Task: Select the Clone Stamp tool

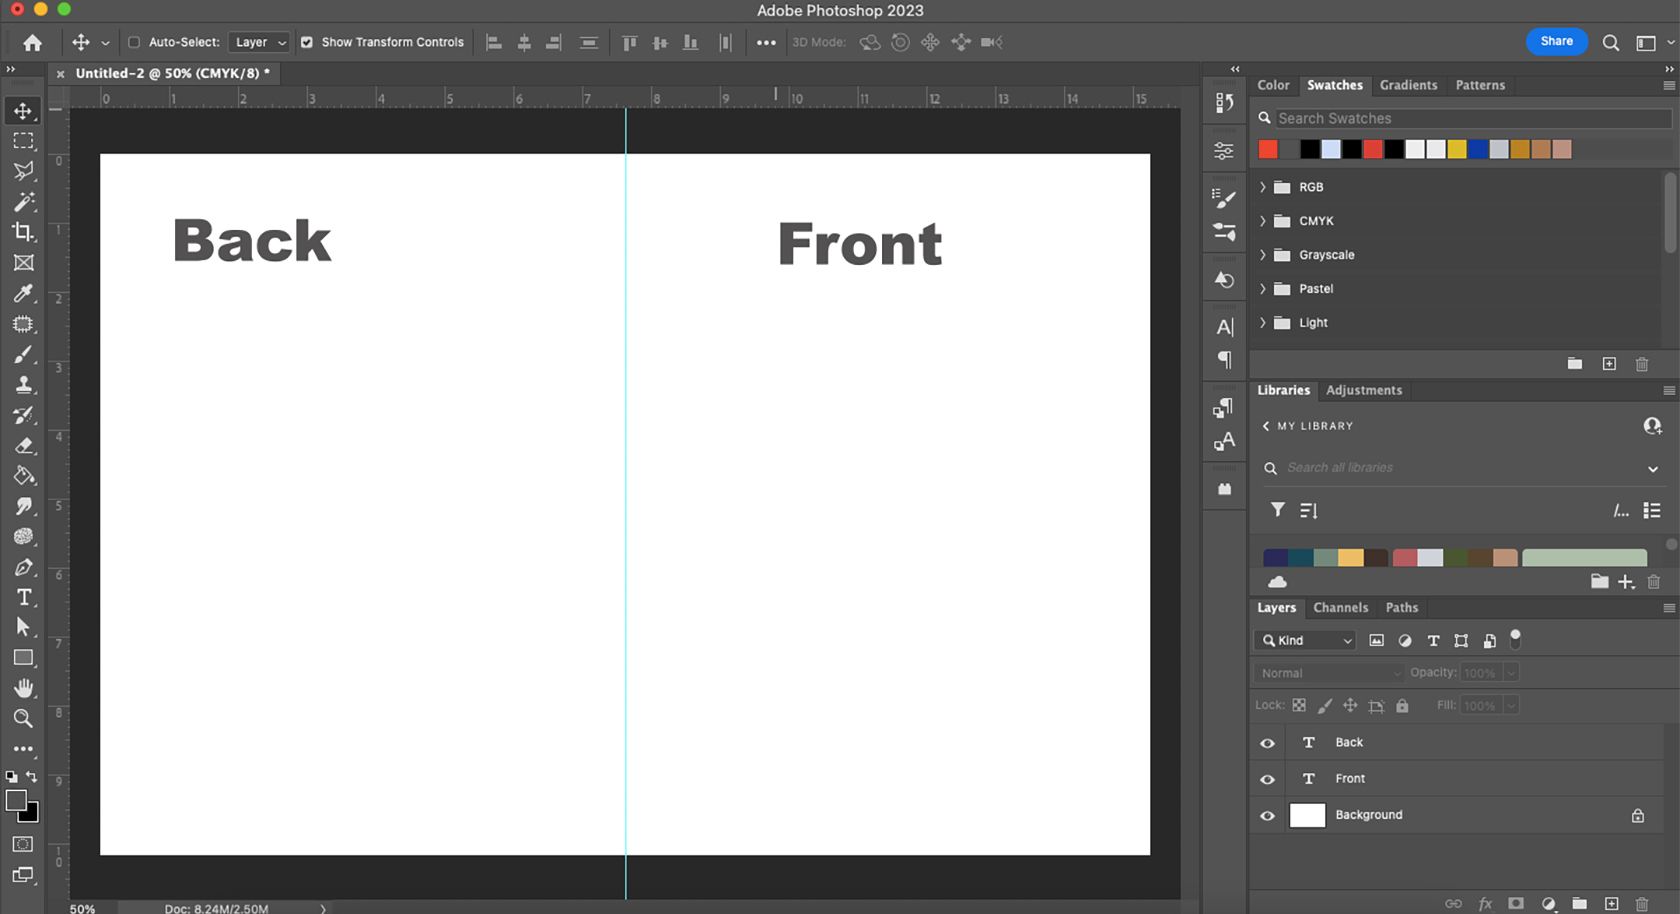Action: click(x=24, y=385)
